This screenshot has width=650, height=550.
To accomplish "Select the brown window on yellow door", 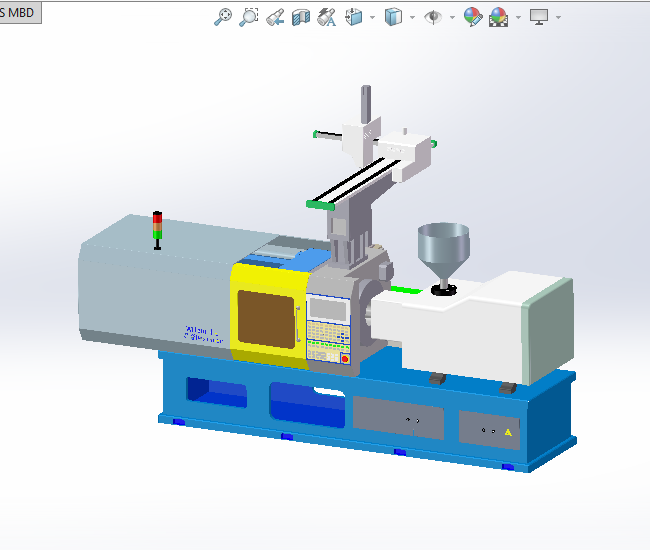I will tap(266, 319).
